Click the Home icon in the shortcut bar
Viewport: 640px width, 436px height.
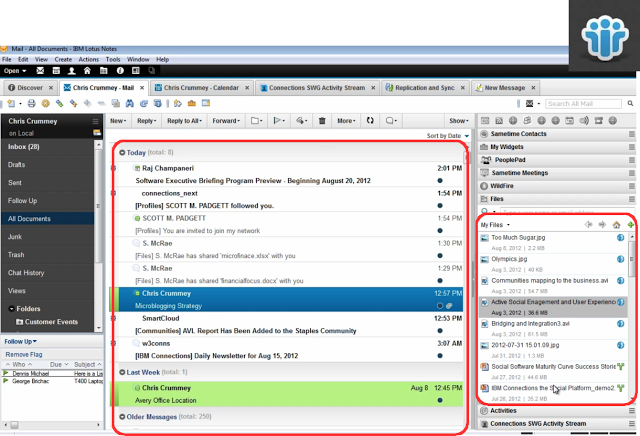coord(87,71)
